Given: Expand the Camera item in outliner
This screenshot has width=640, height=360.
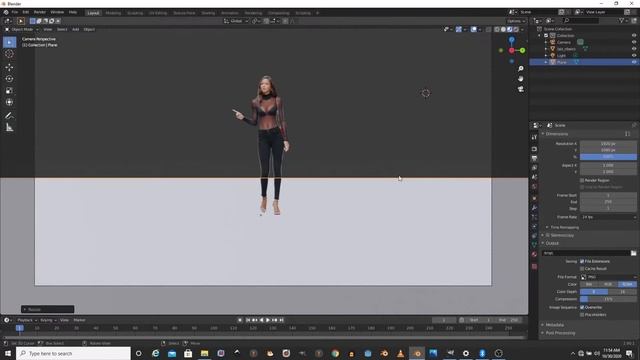Looking at the screenshot, I should click(x=546, y=42).
